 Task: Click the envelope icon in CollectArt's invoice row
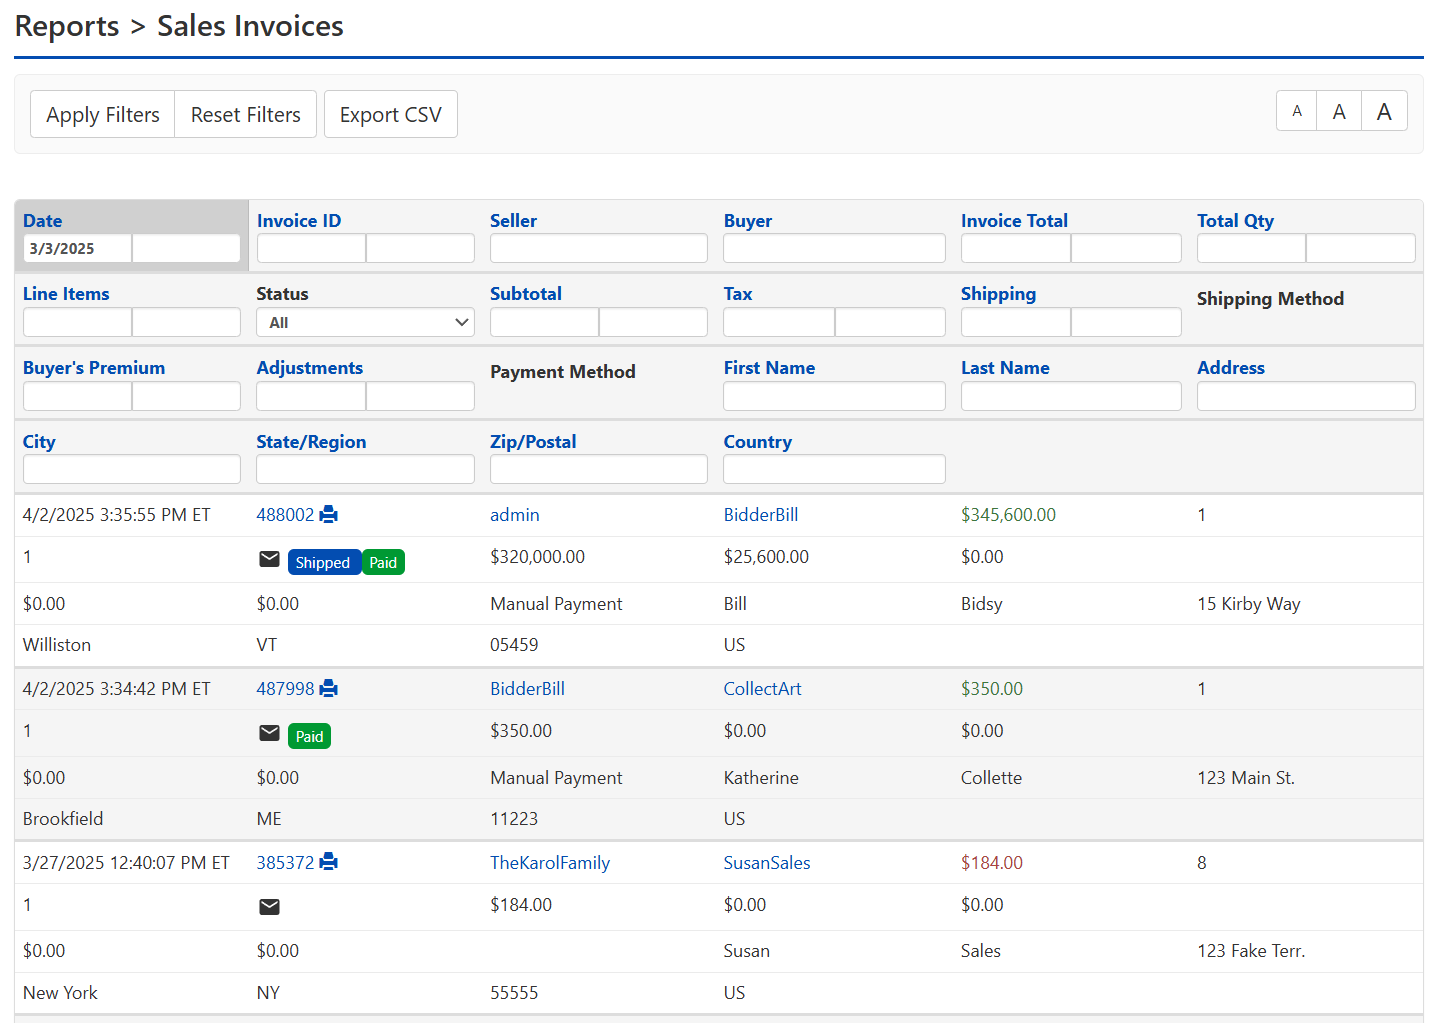point(269,733)
